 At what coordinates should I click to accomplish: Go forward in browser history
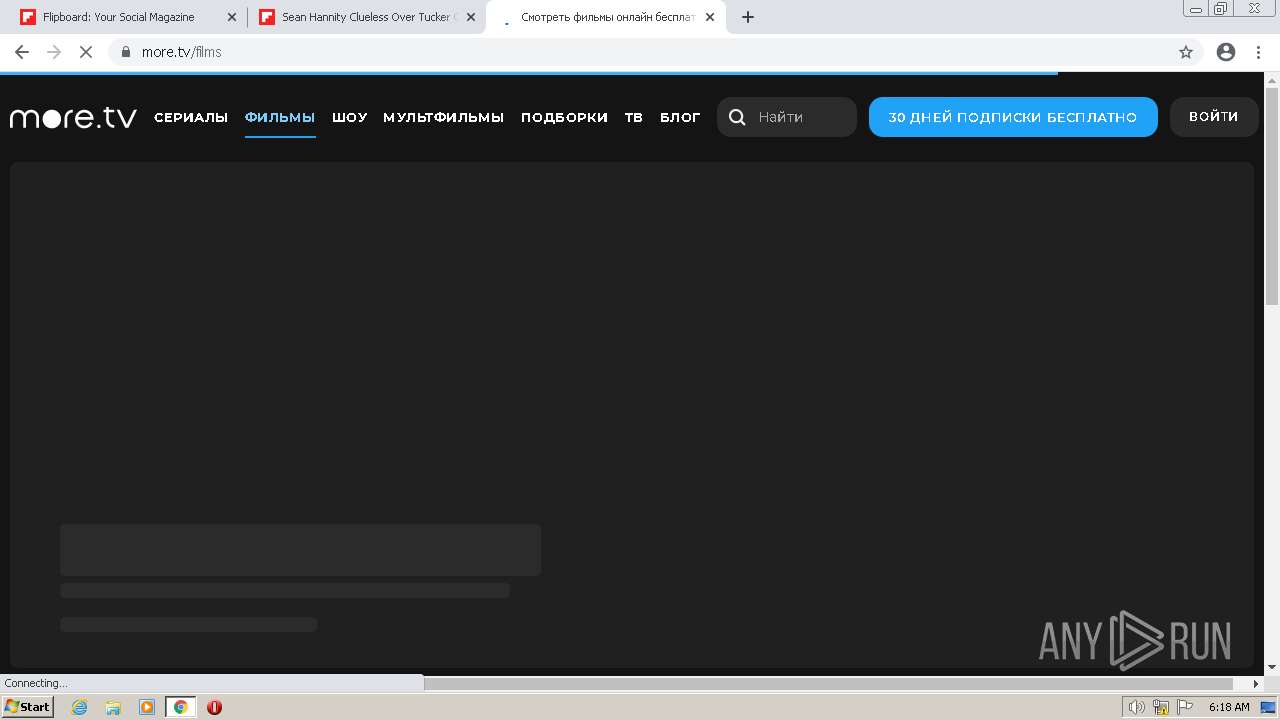point(54,52)
